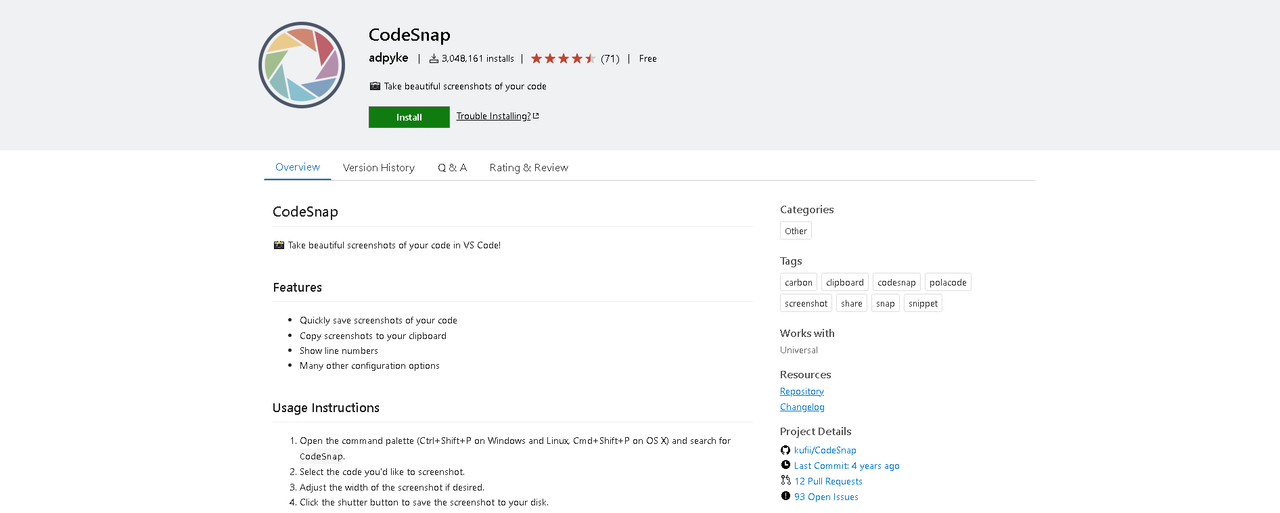Select the carbon tag
The width and height of the screenshot is (1280, 513).
coord(798,282)
